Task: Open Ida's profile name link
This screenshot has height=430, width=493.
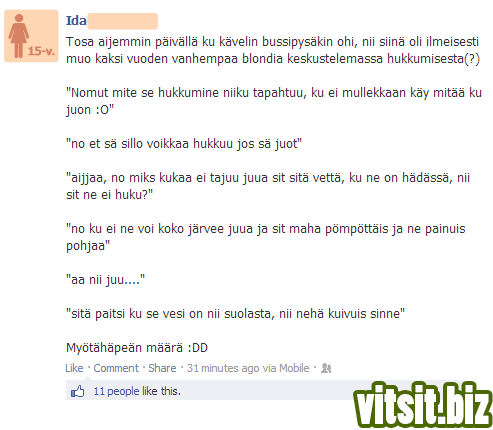Action: pyautogui.click(x=76, y=21)
